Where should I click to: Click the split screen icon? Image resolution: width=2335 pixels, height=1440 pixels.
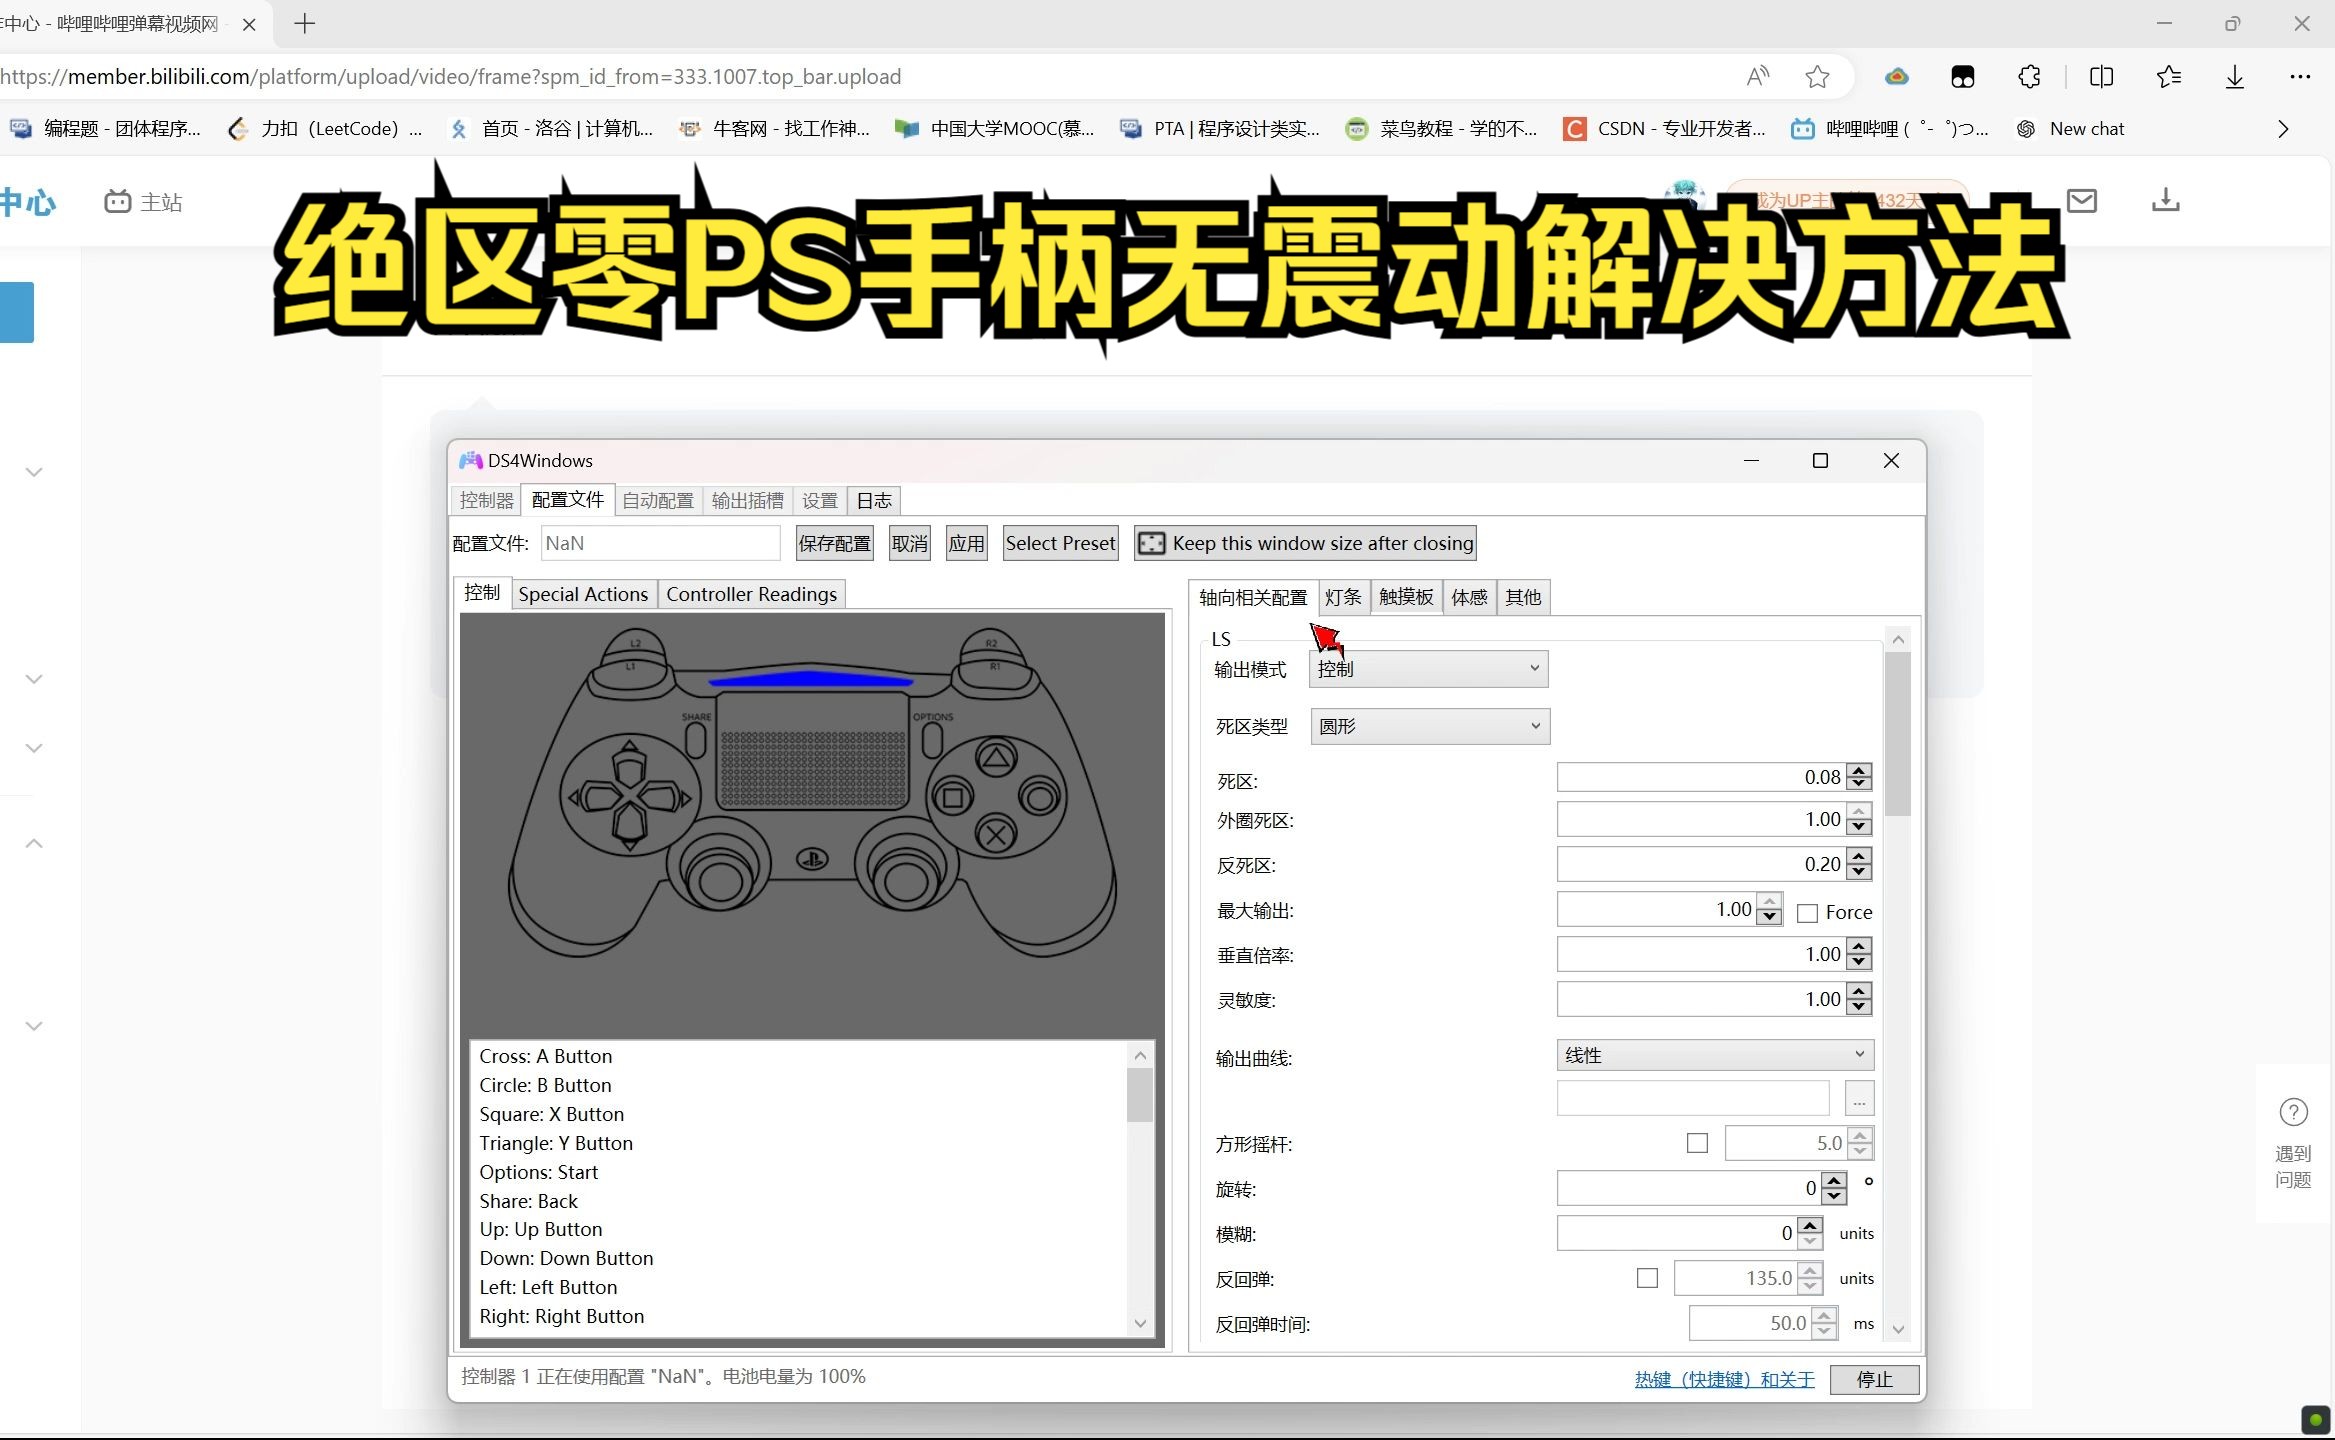click(2101, 77)
